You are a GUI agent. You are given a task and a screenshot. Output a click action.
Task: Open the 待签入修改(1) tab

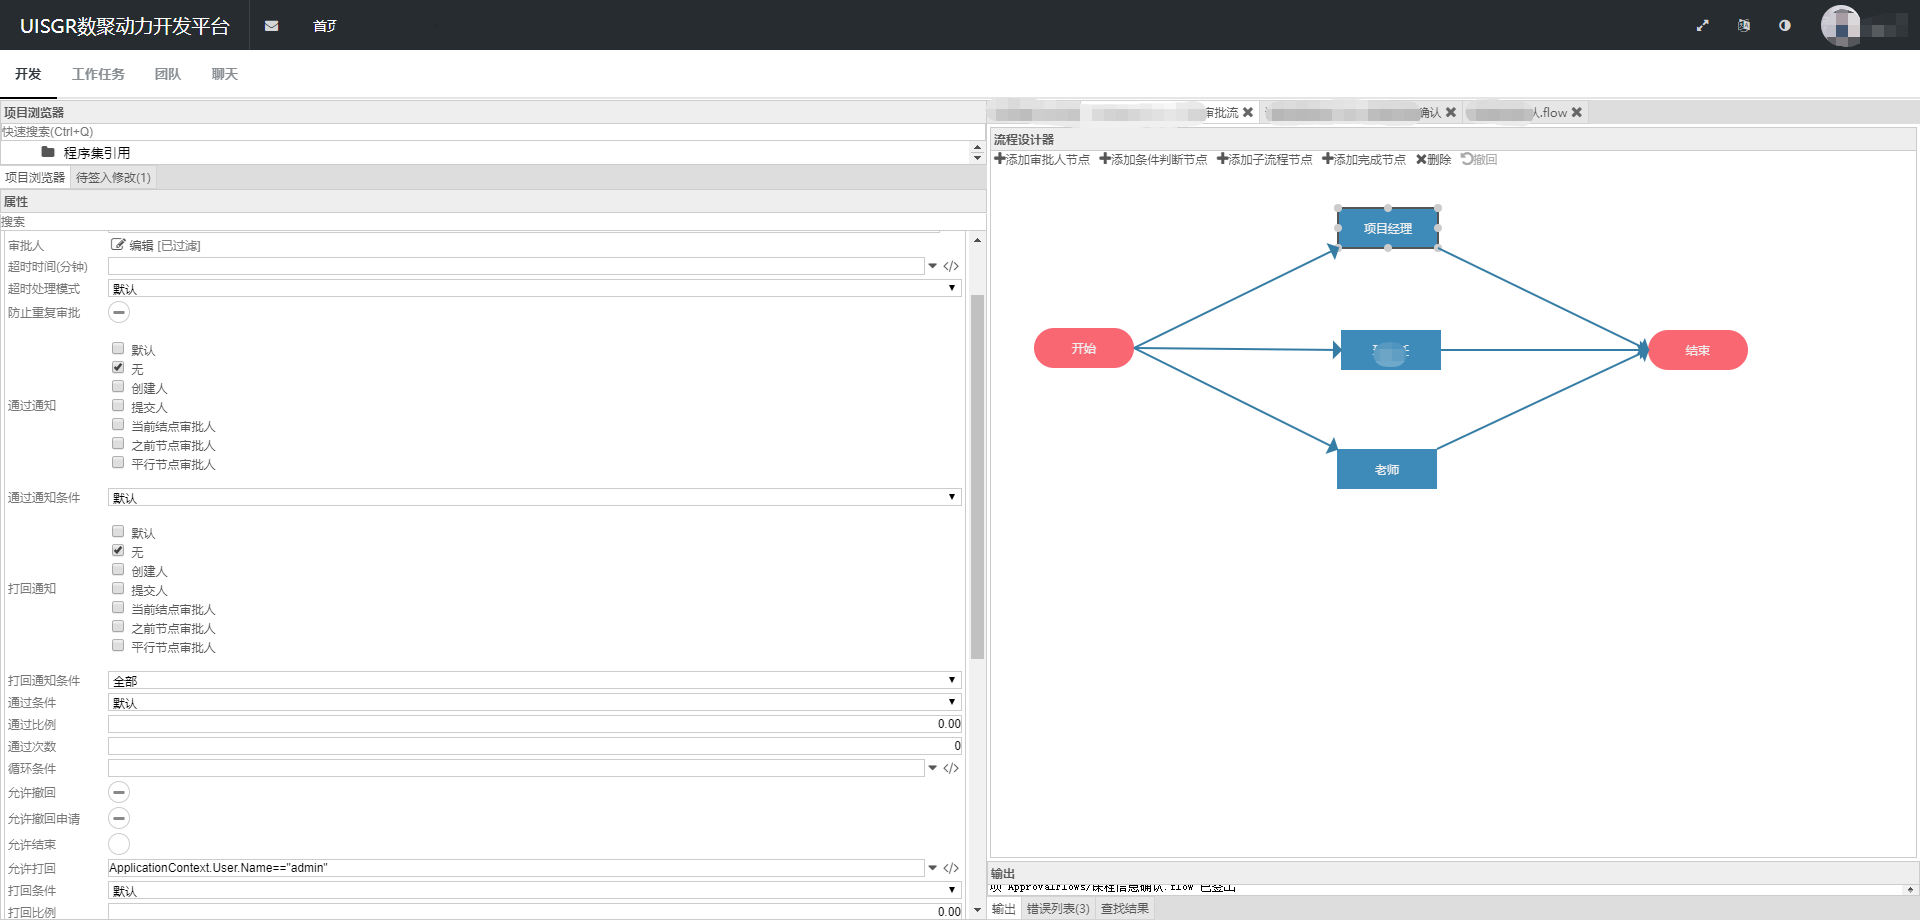113,178
